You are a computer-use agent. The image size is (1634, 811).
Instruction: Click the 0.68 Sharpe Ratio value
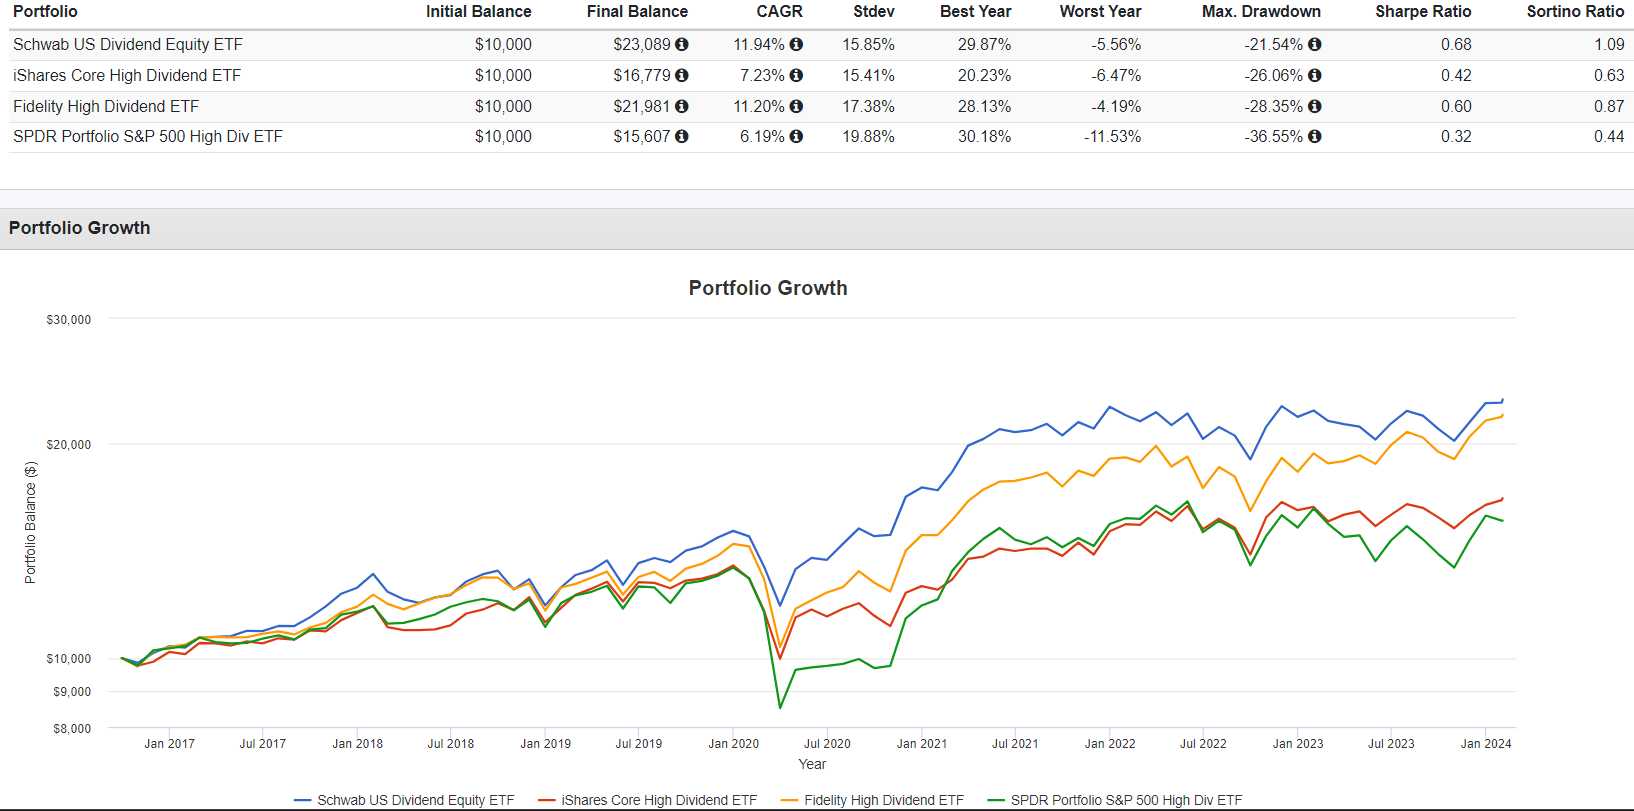1456,44
